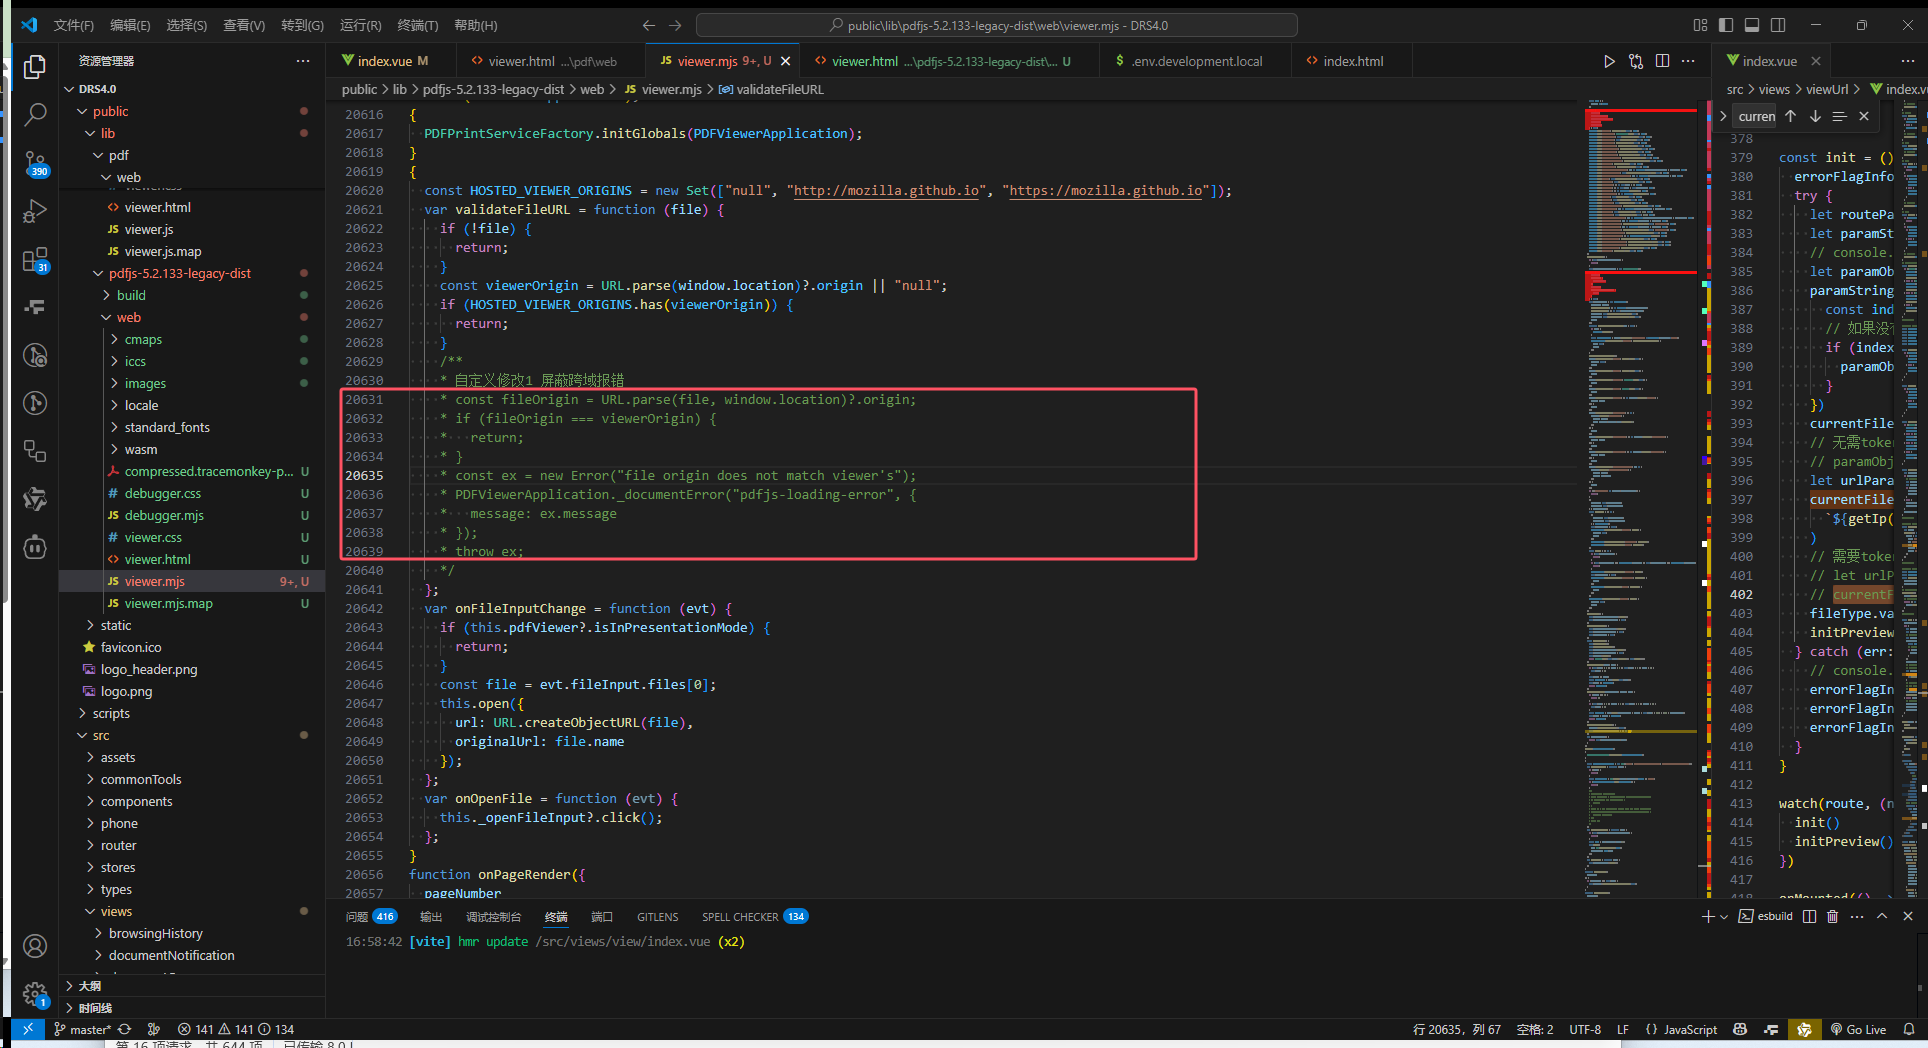The height and width of the screenshot is (1048, 1928).
Task: Open the Run and Debug view
Action: click(35, 211)
